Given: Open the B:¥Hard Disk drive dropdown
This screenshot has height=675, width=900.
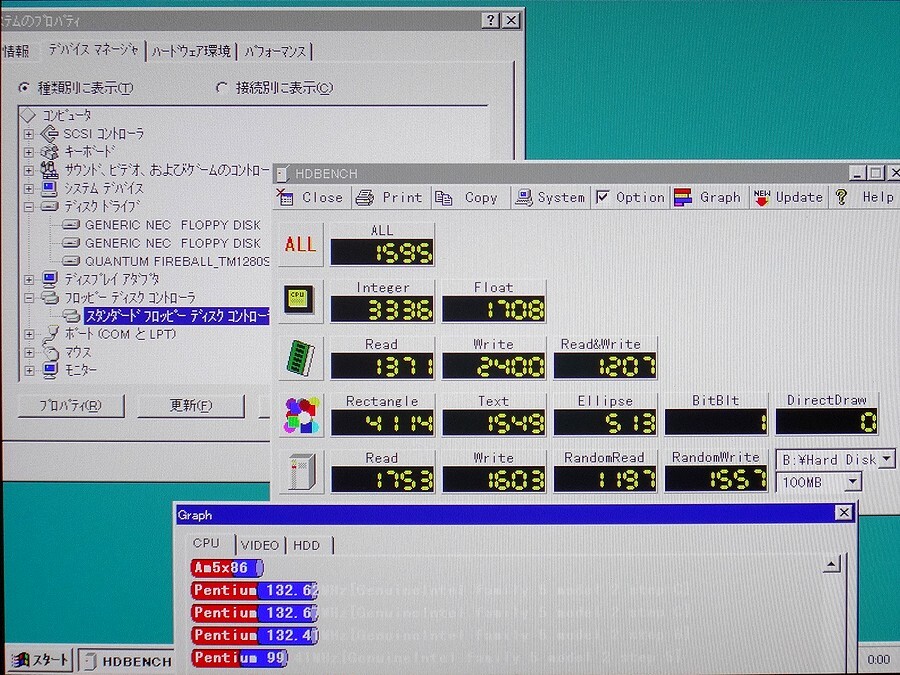Looking at the screenshot, I should [887, 459].
